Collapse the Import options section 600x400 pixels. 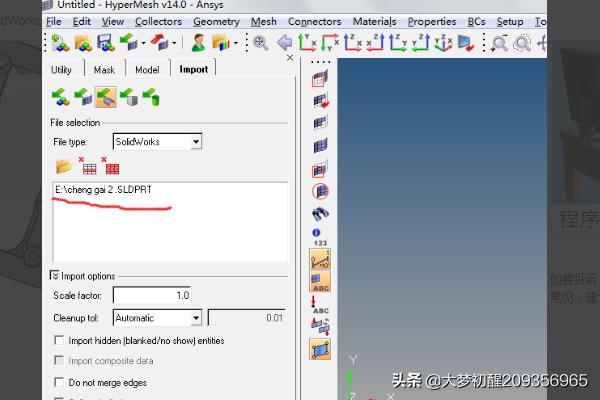54,275
